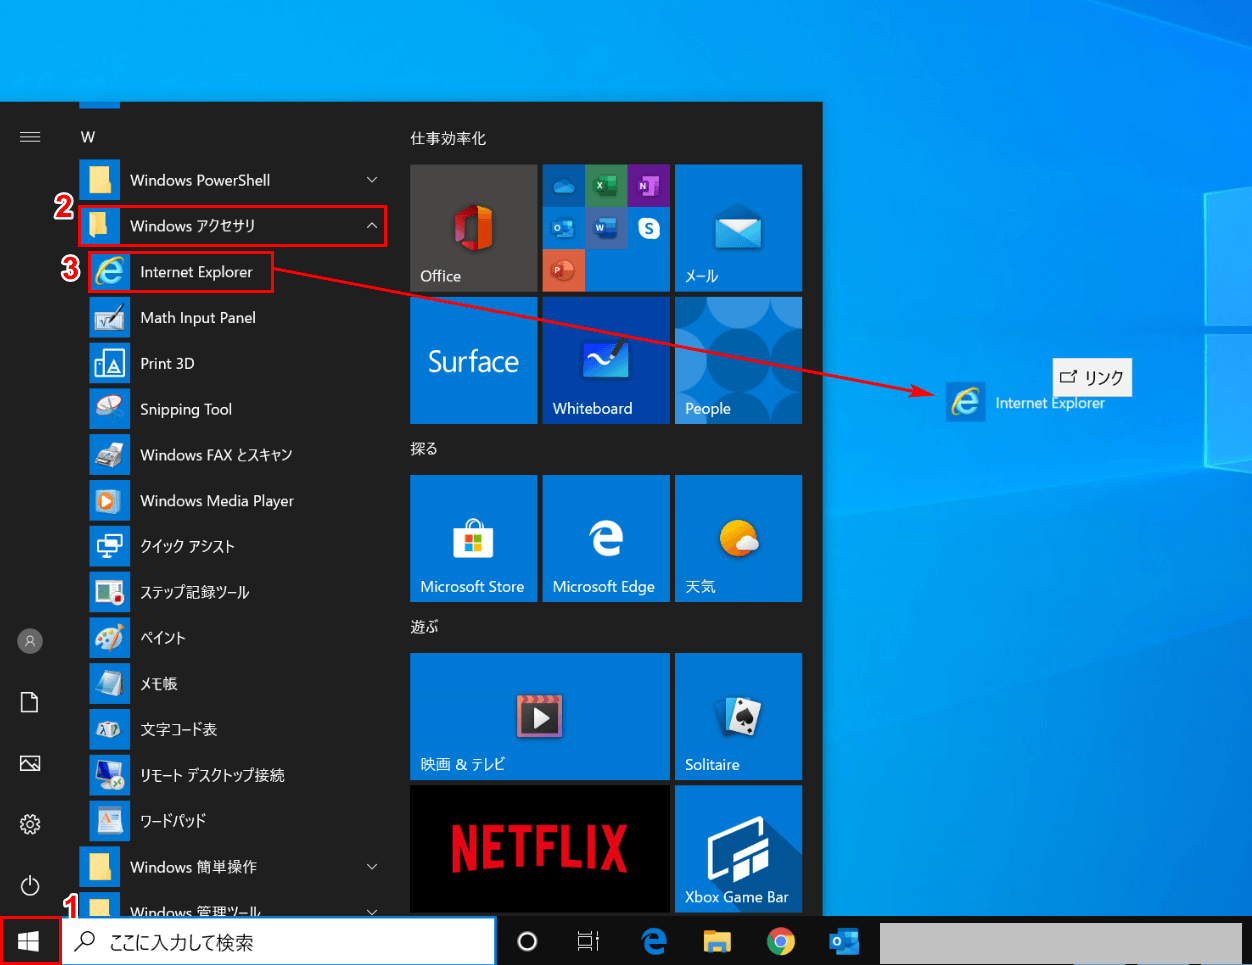This screenshot has height=965, width=1252.
Task: Open the Pictures folder shortcut
Action: point(30,763)
